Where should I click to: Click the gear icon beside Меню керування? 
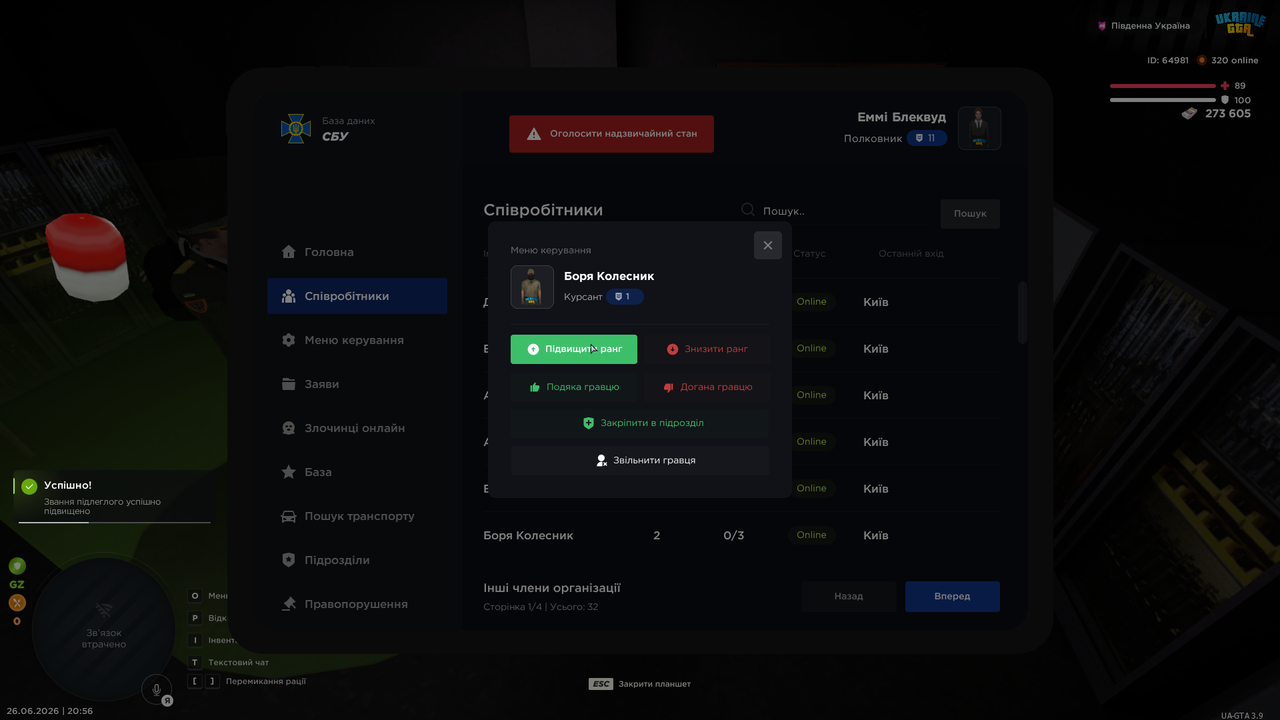point(289,340)
